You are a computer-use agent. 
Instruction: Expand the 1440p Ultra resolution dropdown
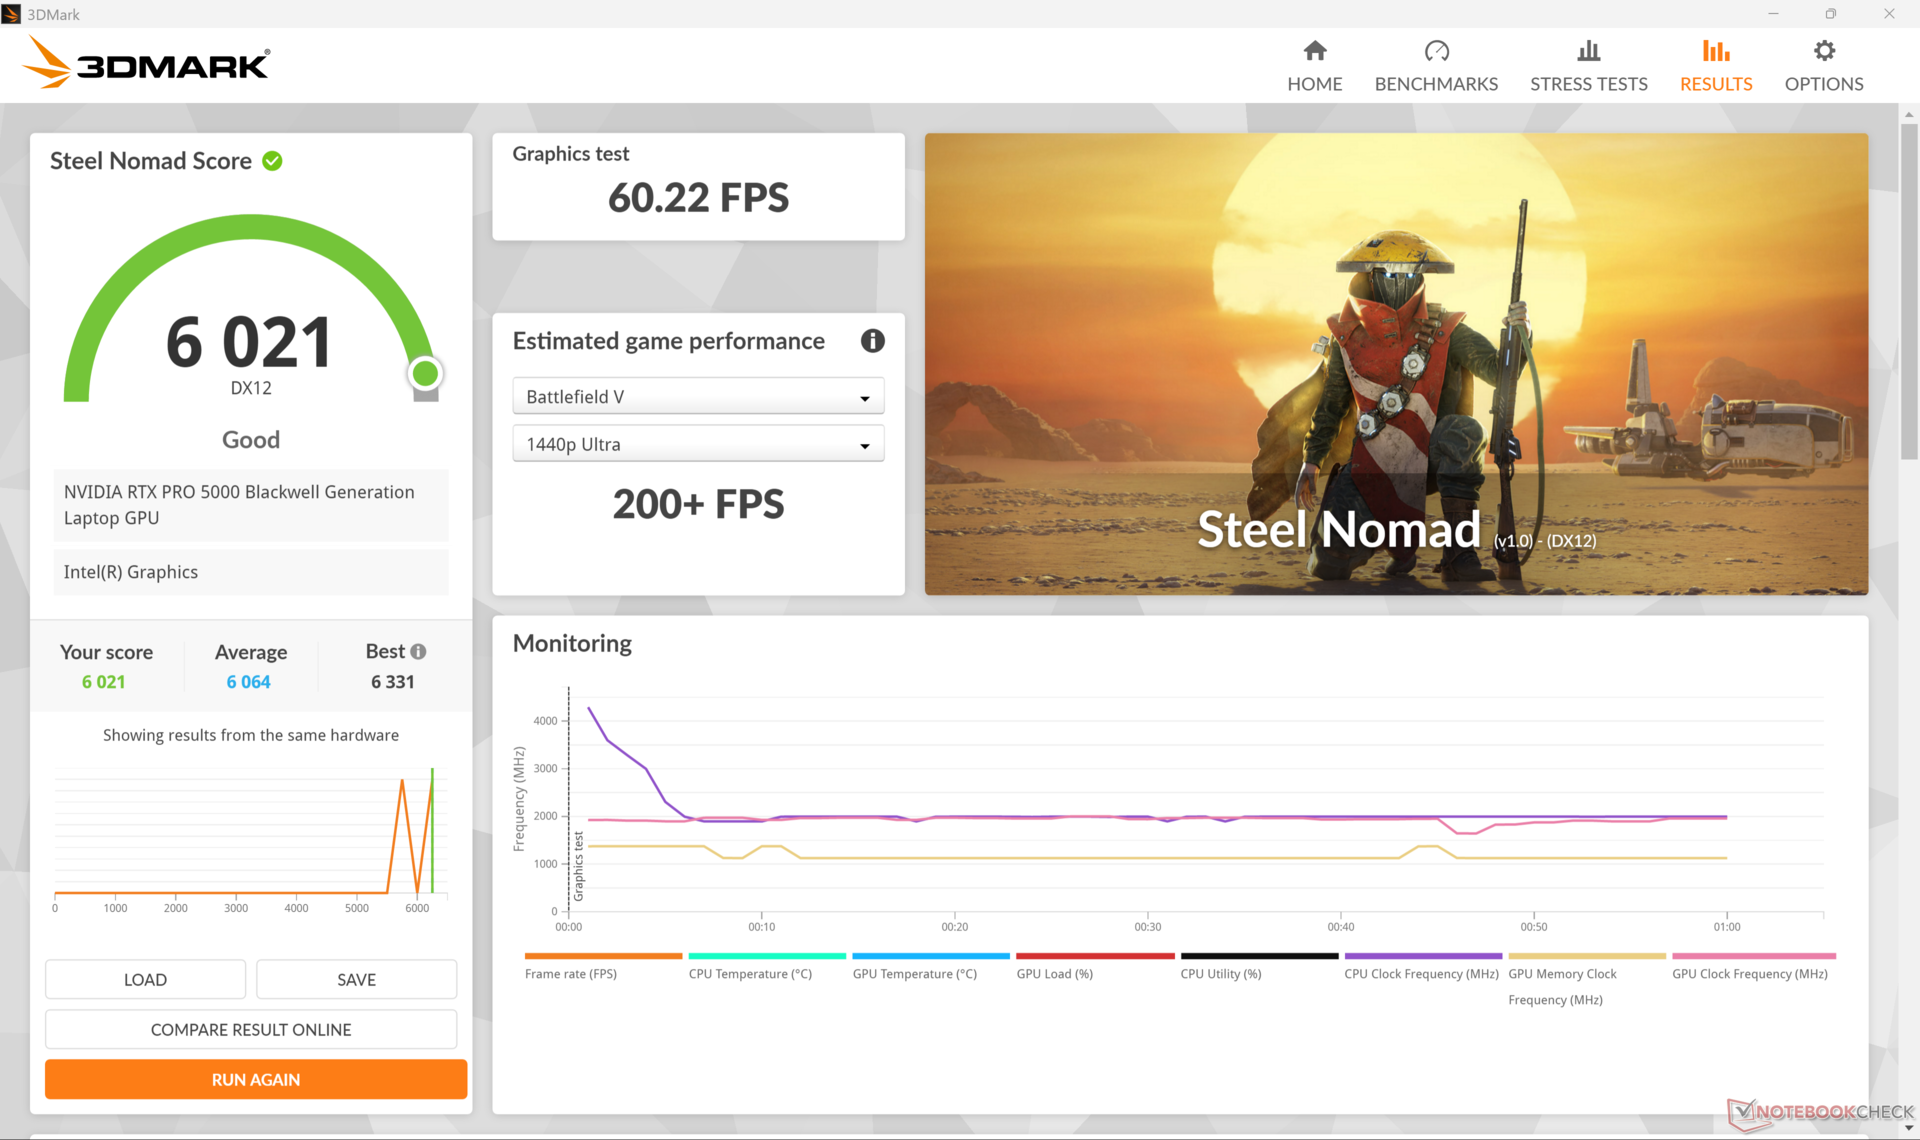698,444
